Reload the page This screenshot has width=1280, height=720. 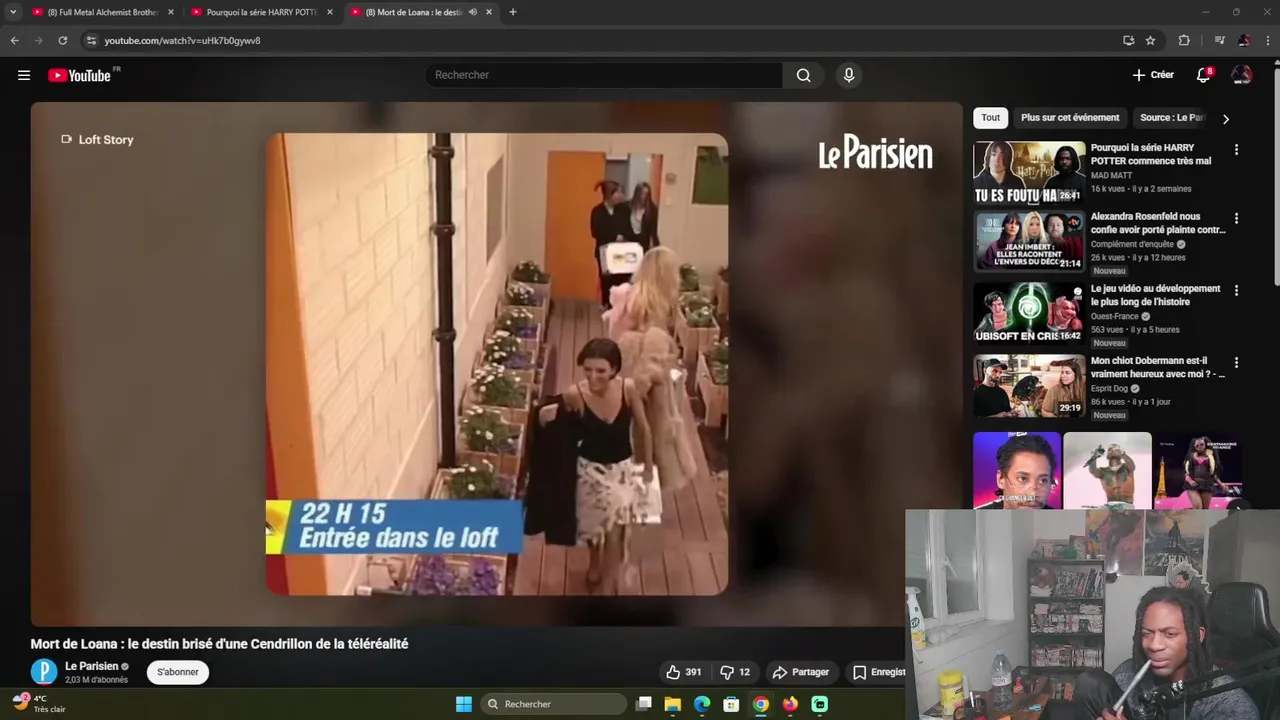[62, 40]
